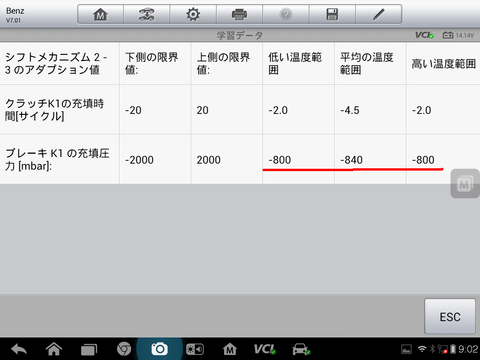Viewport: 480px width, 360px height.
Task: Save data with floppy disk icon
Action: [332, 14]
